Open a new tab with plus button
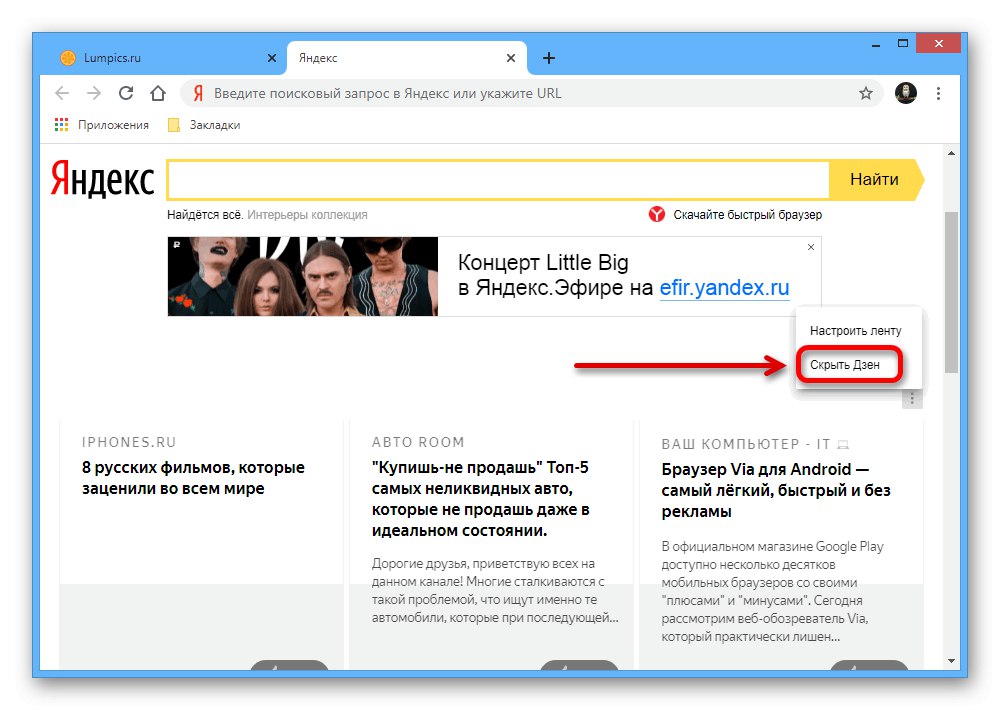The height and width of the screenshot is (710, 1000). (548, 58)
